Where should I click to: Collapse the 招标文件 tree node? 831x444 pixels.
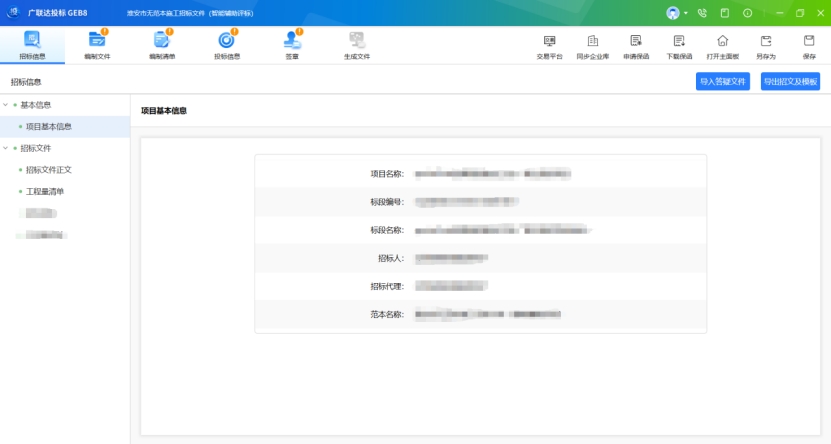click(6, 148)
